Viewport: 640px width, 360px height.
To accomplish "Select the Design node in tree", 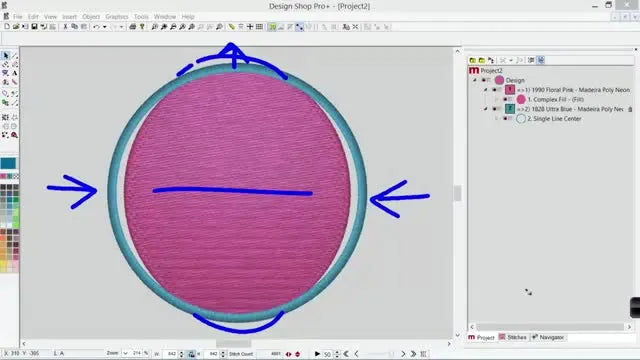I will point(515,80).
